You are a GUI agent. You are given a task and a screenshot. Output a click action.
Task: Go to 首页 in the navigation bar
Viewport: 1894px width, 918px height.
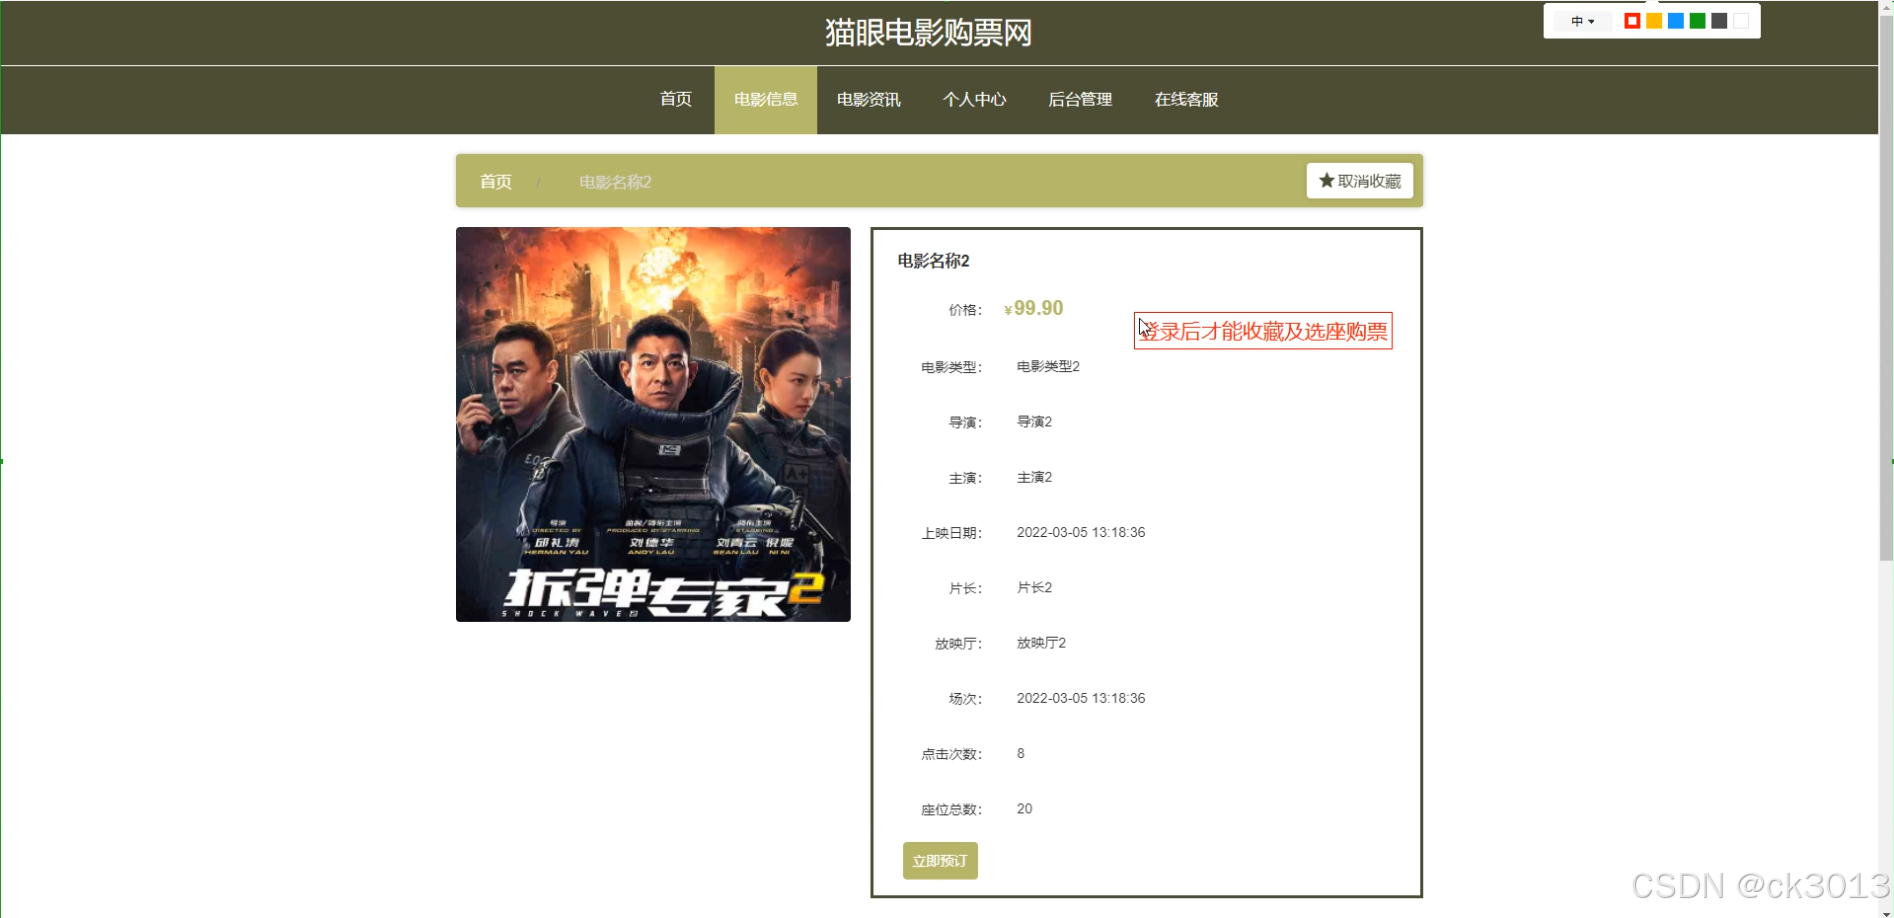[x=676, y=99]
